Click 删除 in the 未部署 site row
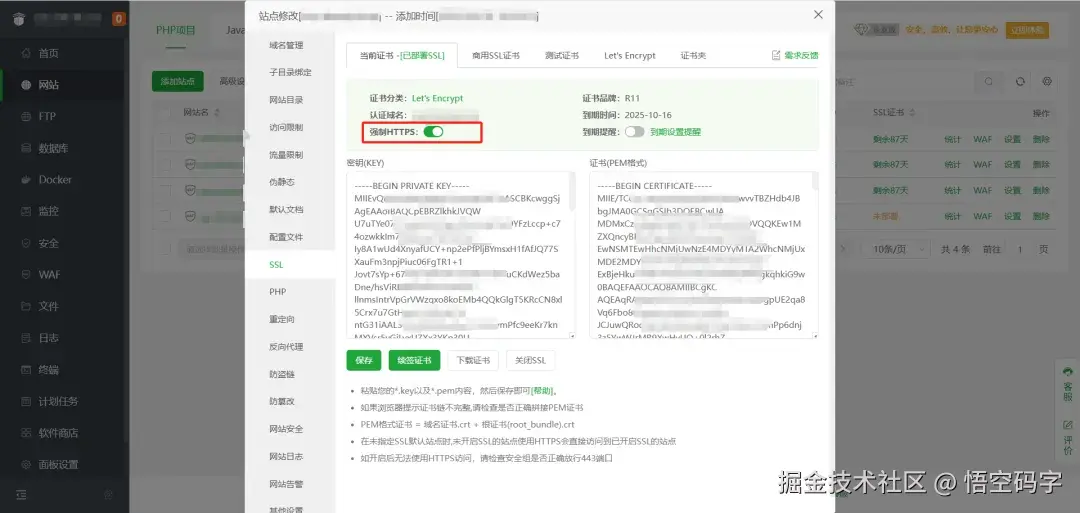The image size is (1080, 513). tap(1041, 216)
